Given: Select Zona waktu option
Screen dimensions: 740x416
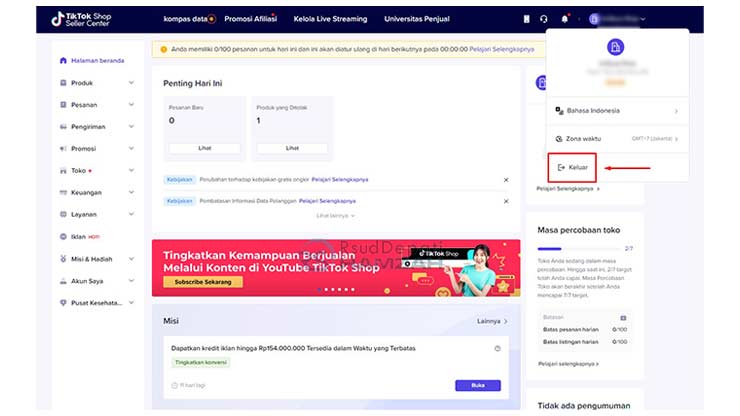Looking at the screenshot, I should pos(617,139).
